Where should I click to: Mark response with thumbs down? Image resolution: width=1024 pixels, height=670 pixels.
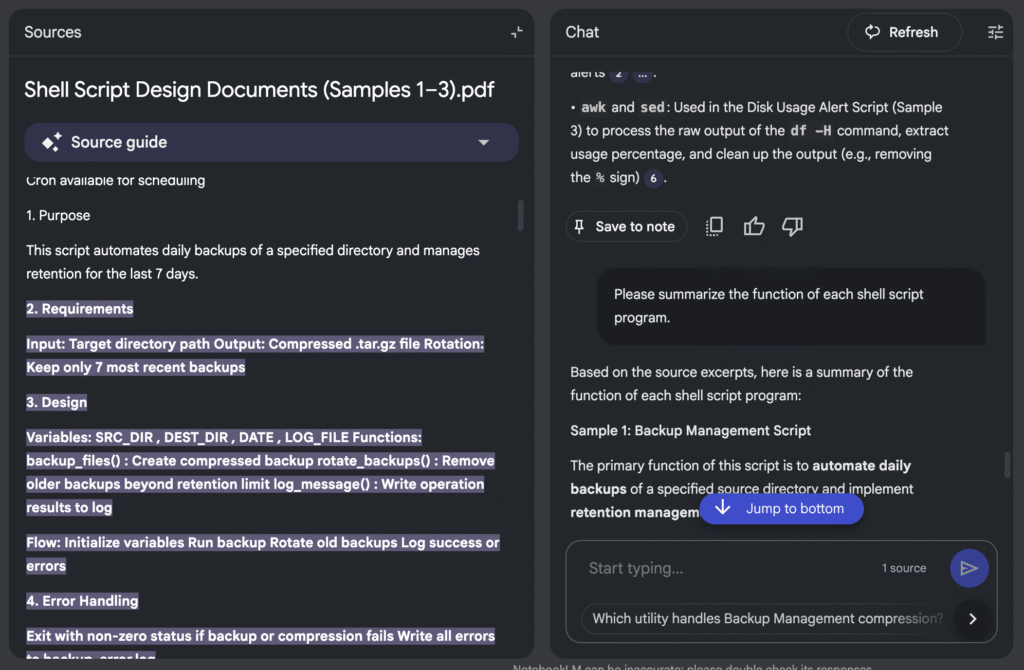click(x=792, y=227)
